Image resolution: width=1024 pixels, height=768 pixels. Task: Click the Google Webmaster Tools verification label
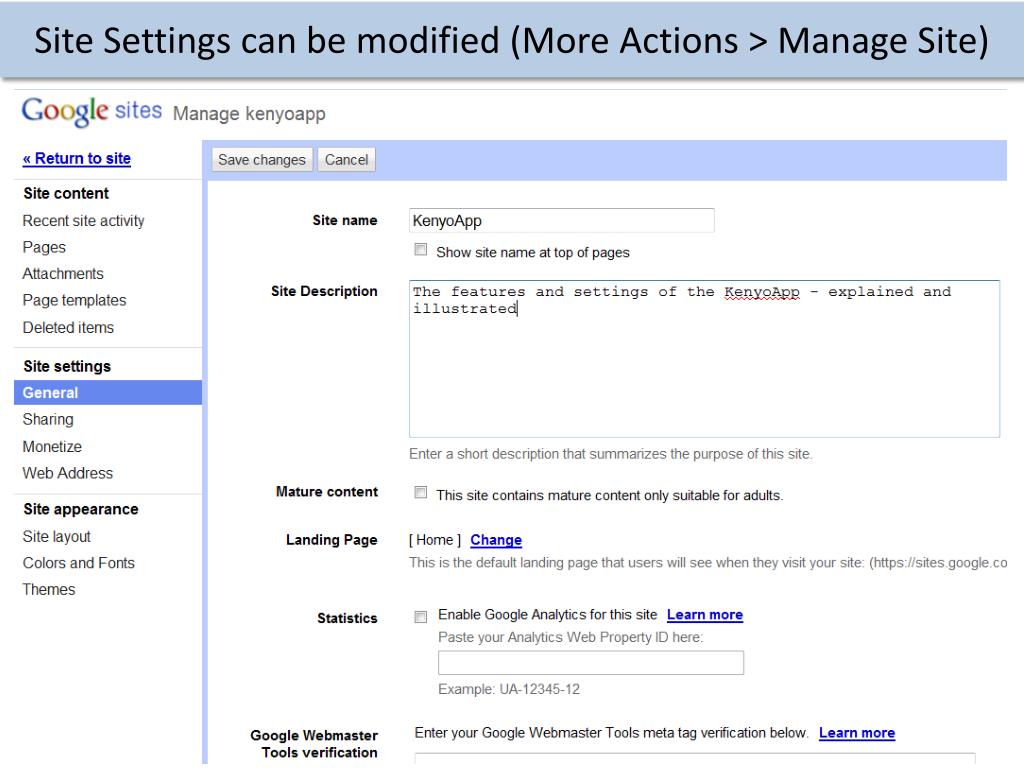click(x=314, y=744)
